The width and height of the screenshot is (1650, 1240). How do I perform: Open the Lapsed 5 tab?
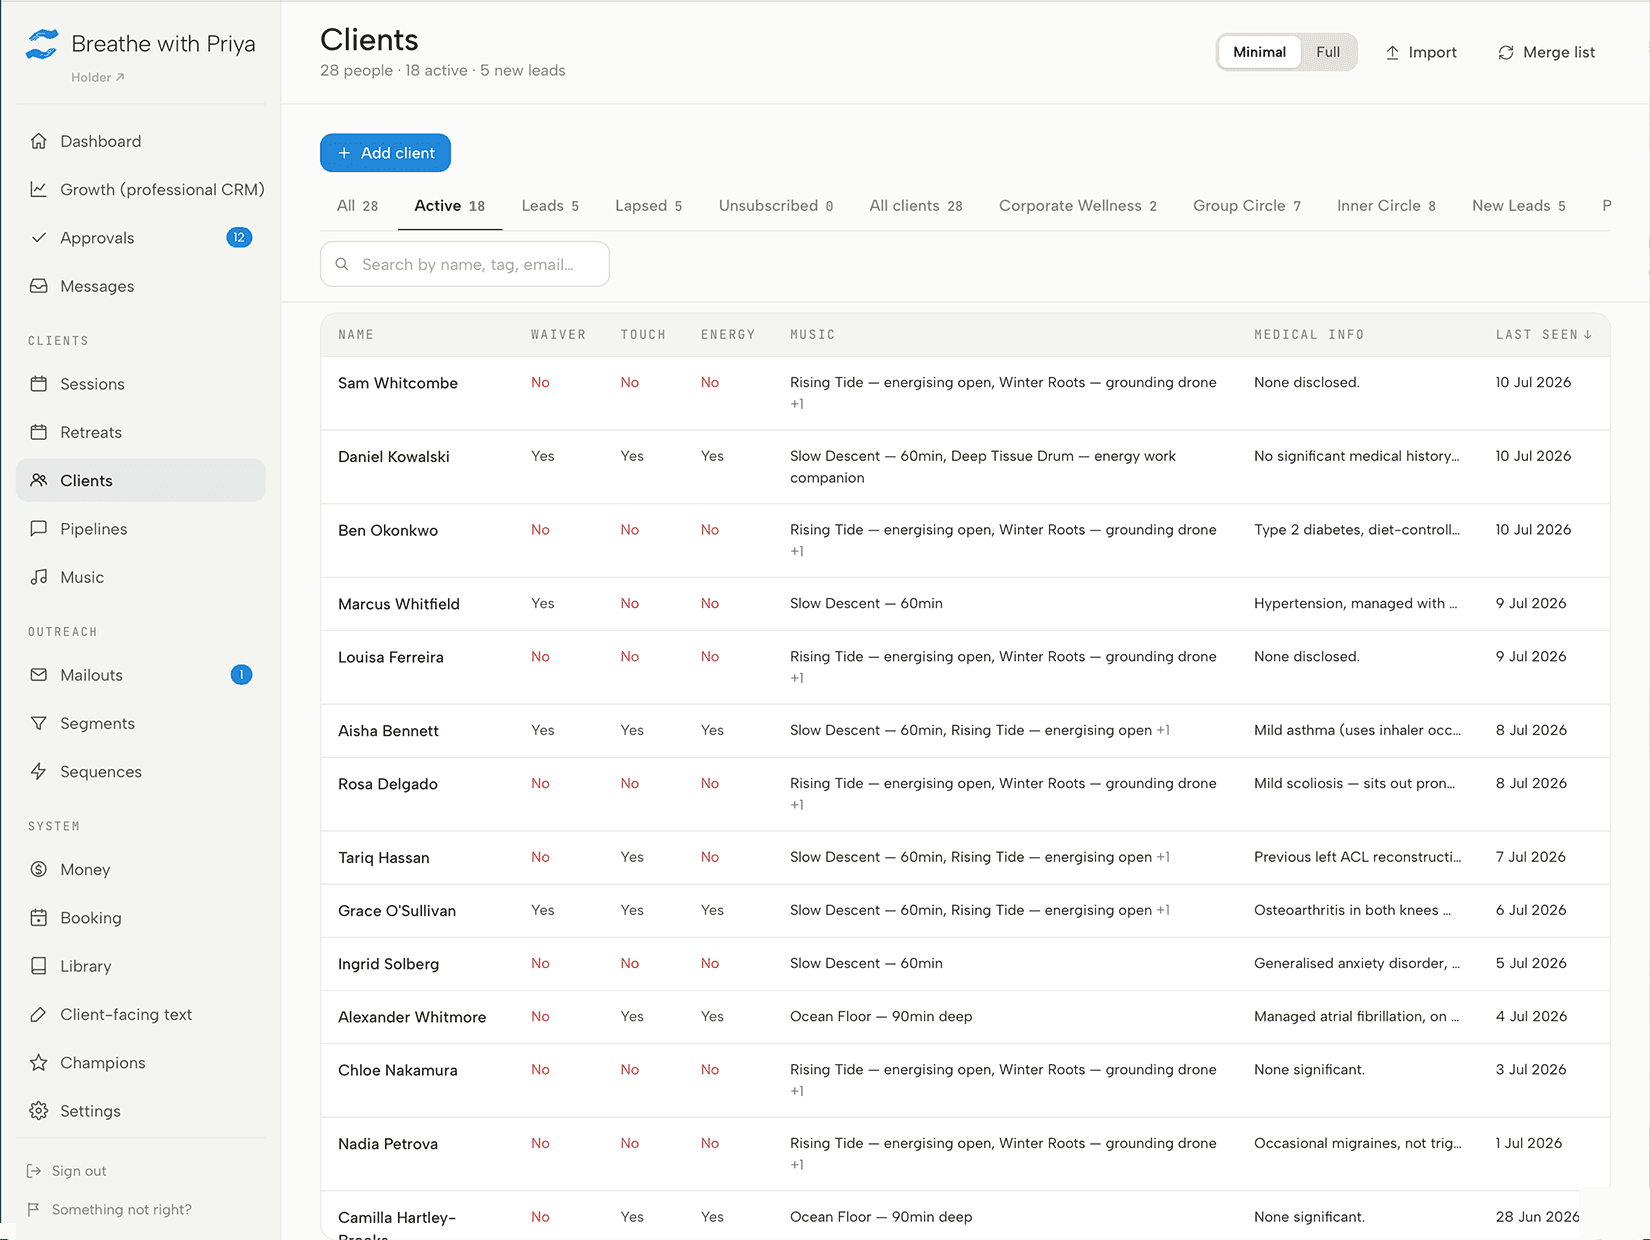pyautogui.click(x=648, y=206)
